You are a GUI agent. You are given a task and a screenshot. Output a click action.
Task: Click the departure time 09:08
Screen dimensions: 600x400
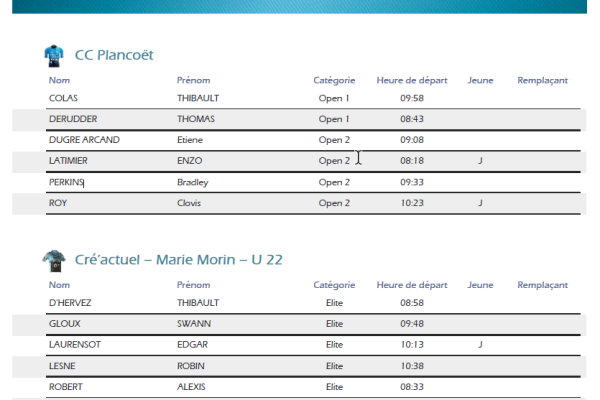tap(412, 140)
